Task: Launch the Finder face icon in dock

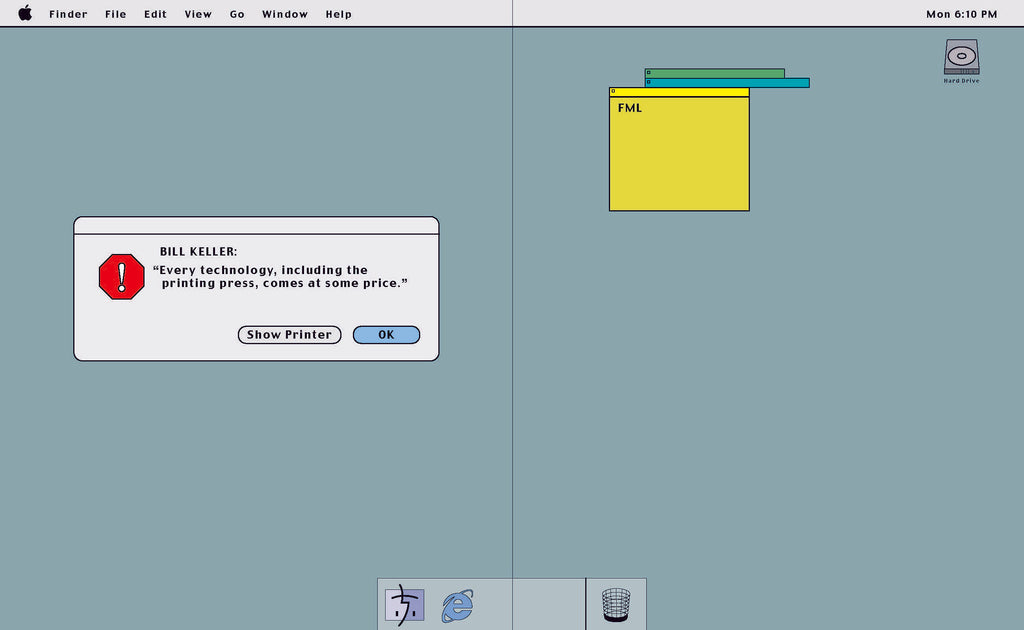Action: click(x=405, y=605)
